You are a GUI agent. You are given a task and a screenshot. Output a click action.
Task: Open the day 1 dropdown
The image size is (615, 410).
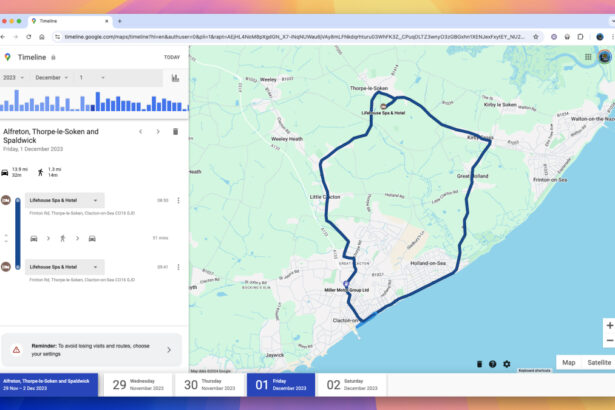(92, 78)
